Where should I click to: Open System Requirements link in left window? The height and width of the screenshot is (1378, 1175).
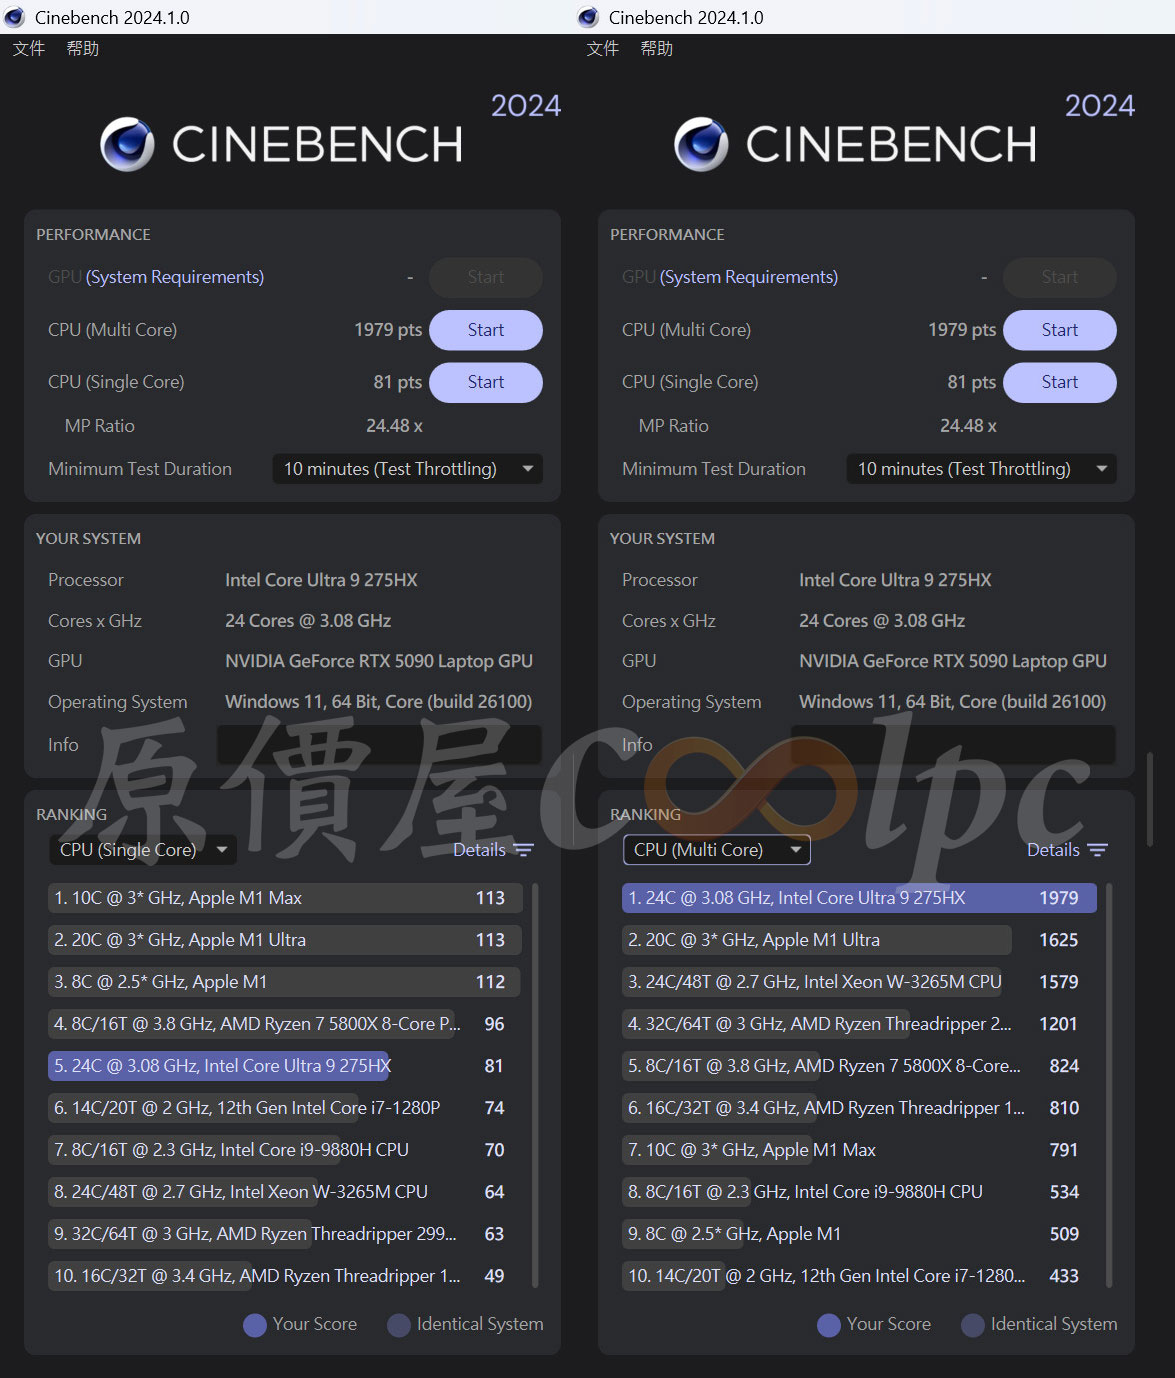175,277
